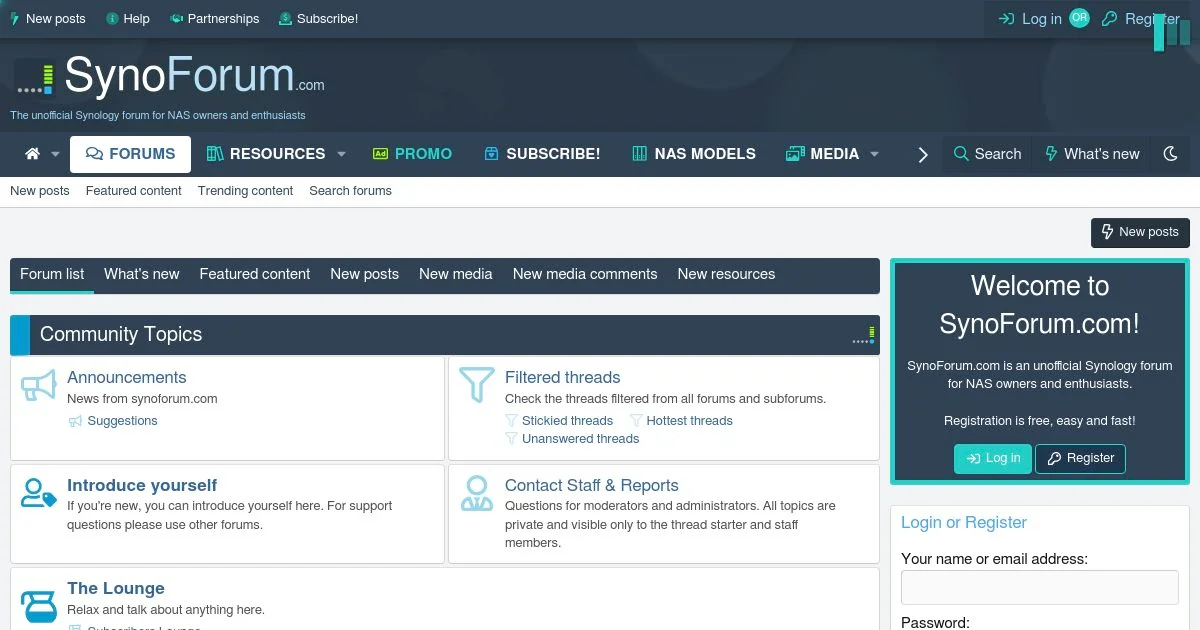Select the New posts tab
The height and width of the screenshot is (630, 1200).
(x=365, y=274)
